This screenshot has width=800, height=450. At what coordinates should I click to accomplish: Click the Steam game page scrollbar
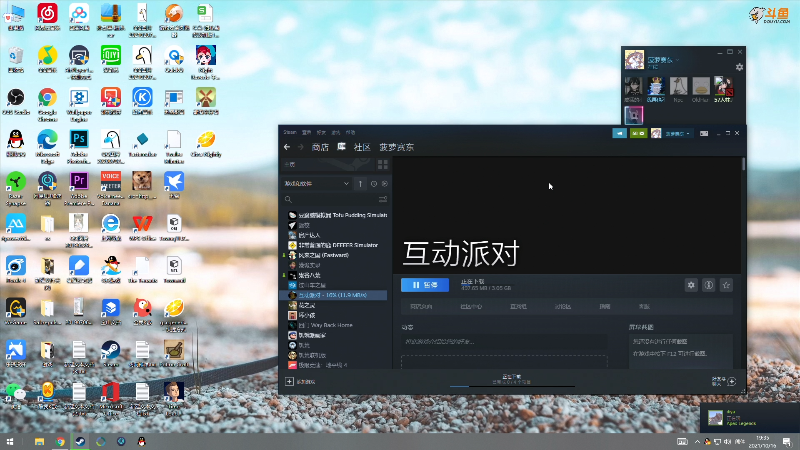point(743,164)
